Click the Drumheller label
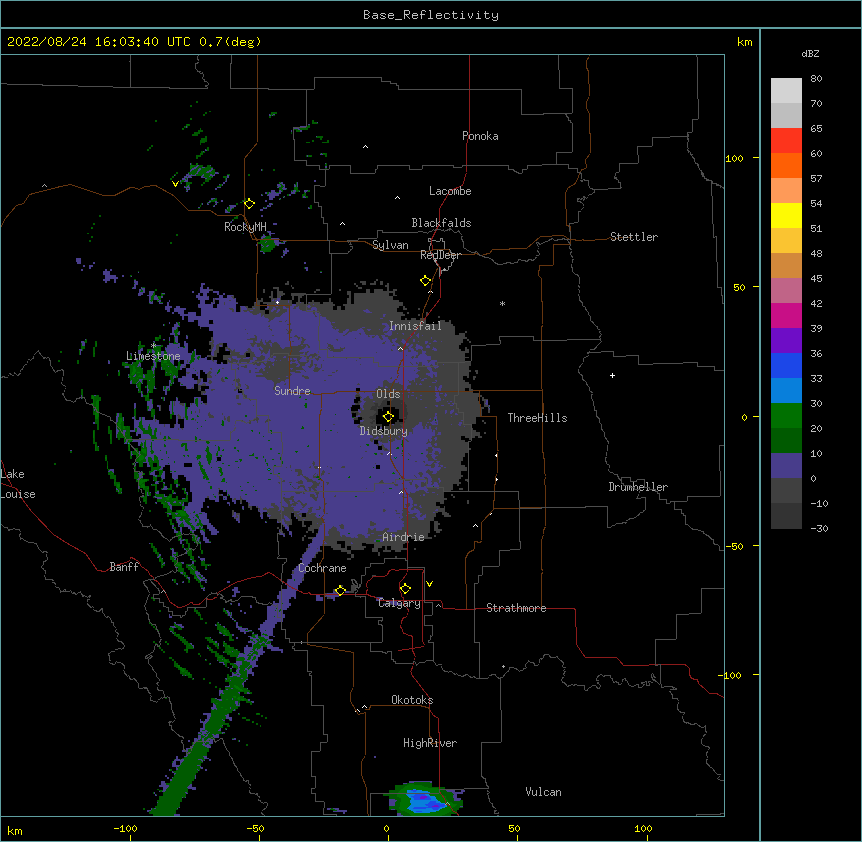This screenshot has width=862, height=842. (638, 487)
